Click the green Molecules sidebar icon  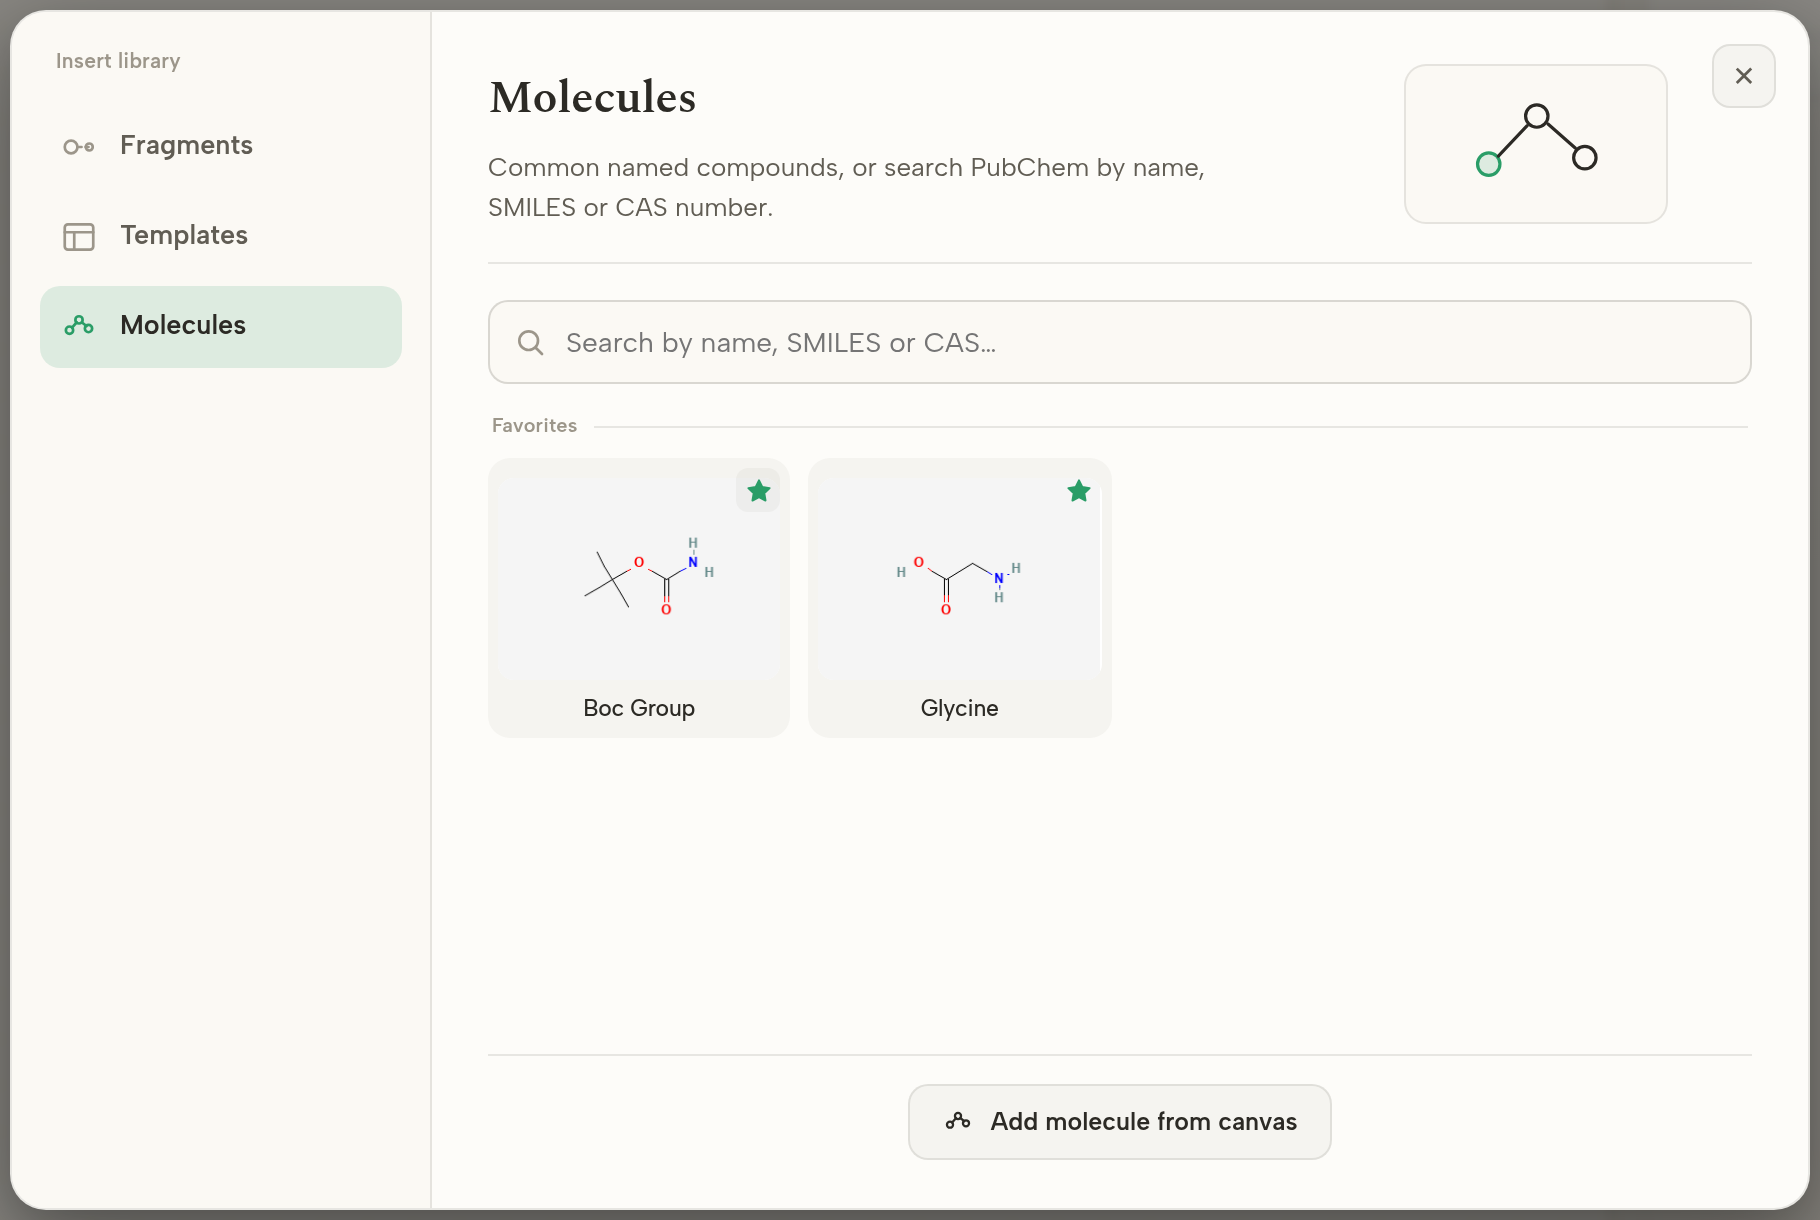pyautogui.click(x=79, y=326)
